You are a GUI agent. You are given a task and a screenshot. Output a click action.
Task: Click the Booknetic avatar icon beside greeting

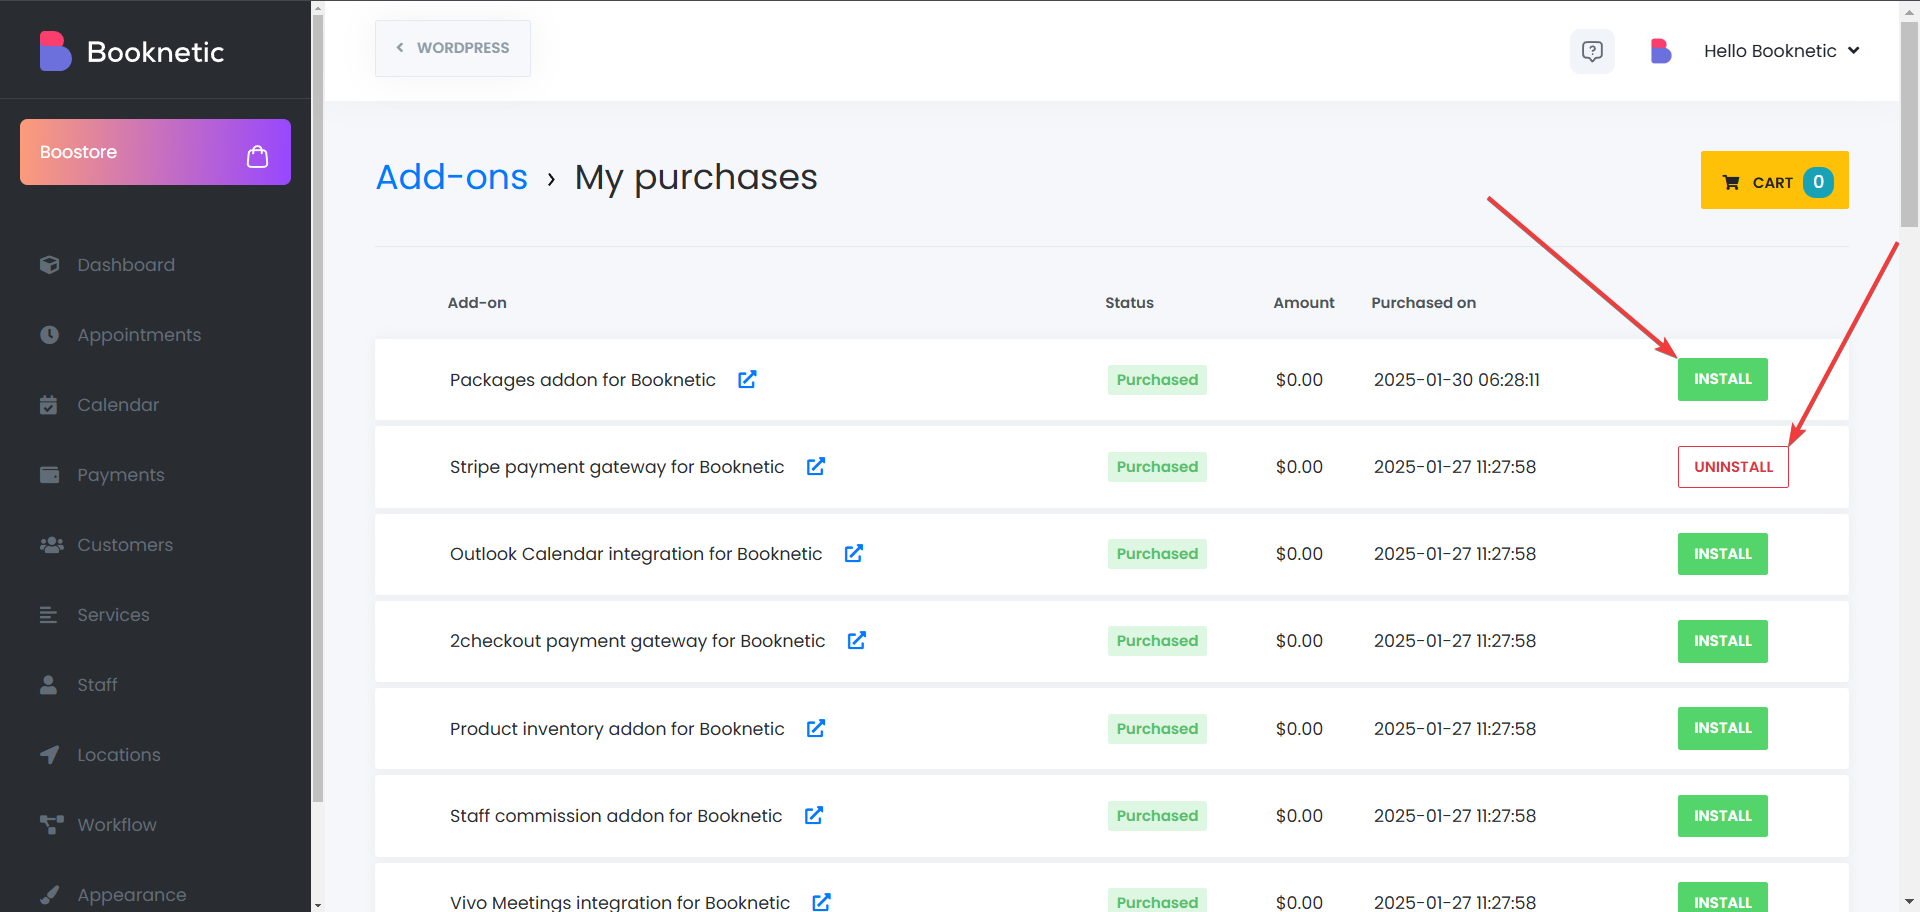click(x=1661, y=51)
